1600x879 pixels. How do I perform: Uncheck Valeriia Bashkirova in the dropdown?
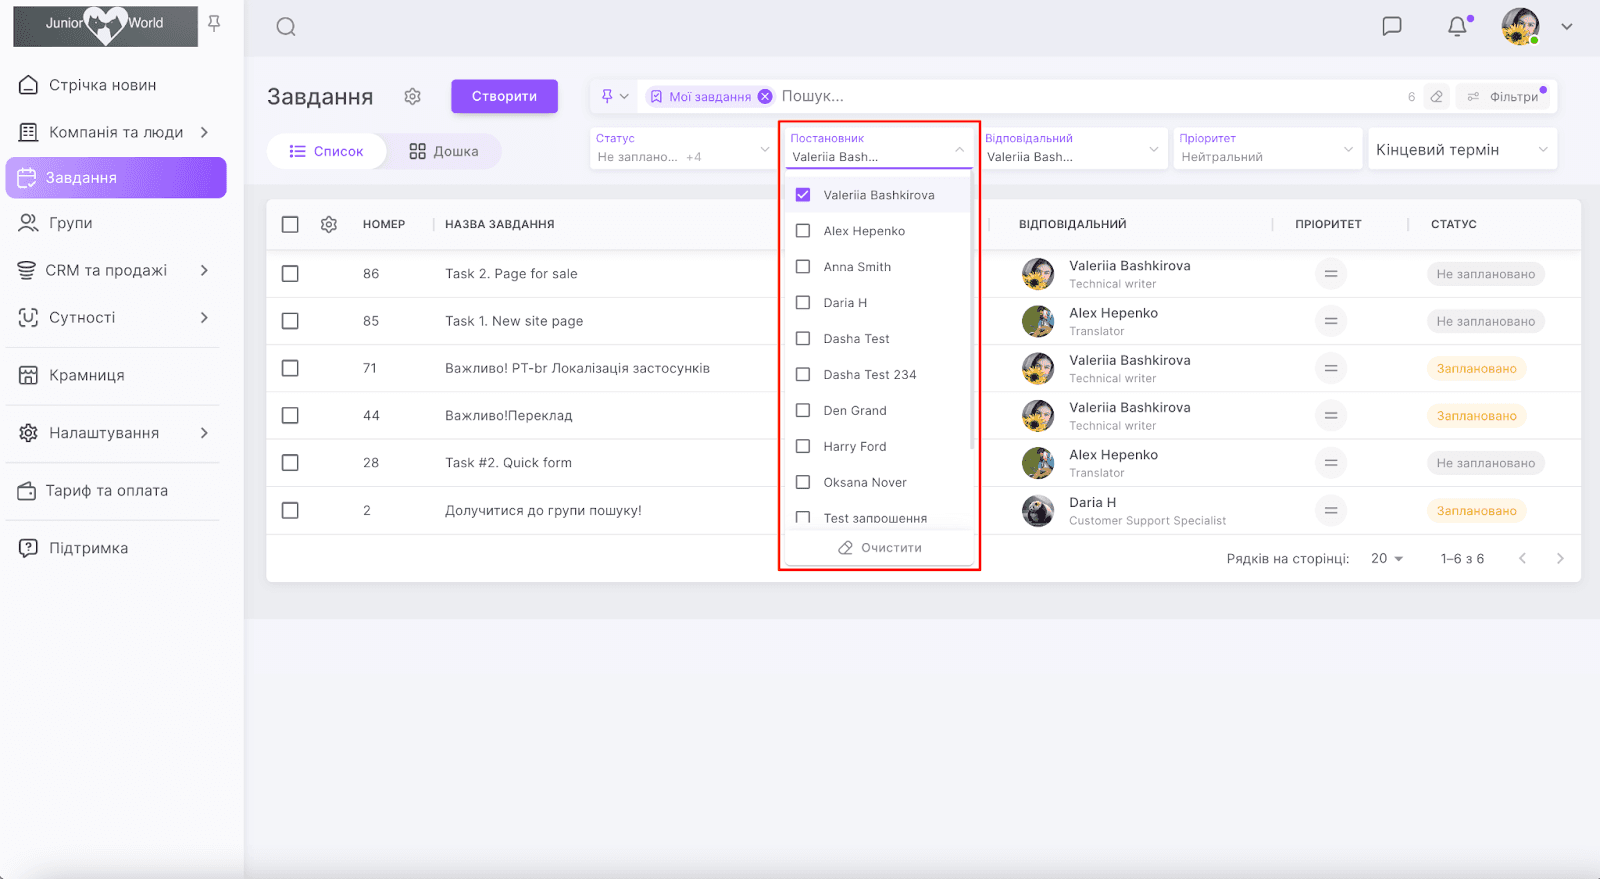[x=803, y=195]
